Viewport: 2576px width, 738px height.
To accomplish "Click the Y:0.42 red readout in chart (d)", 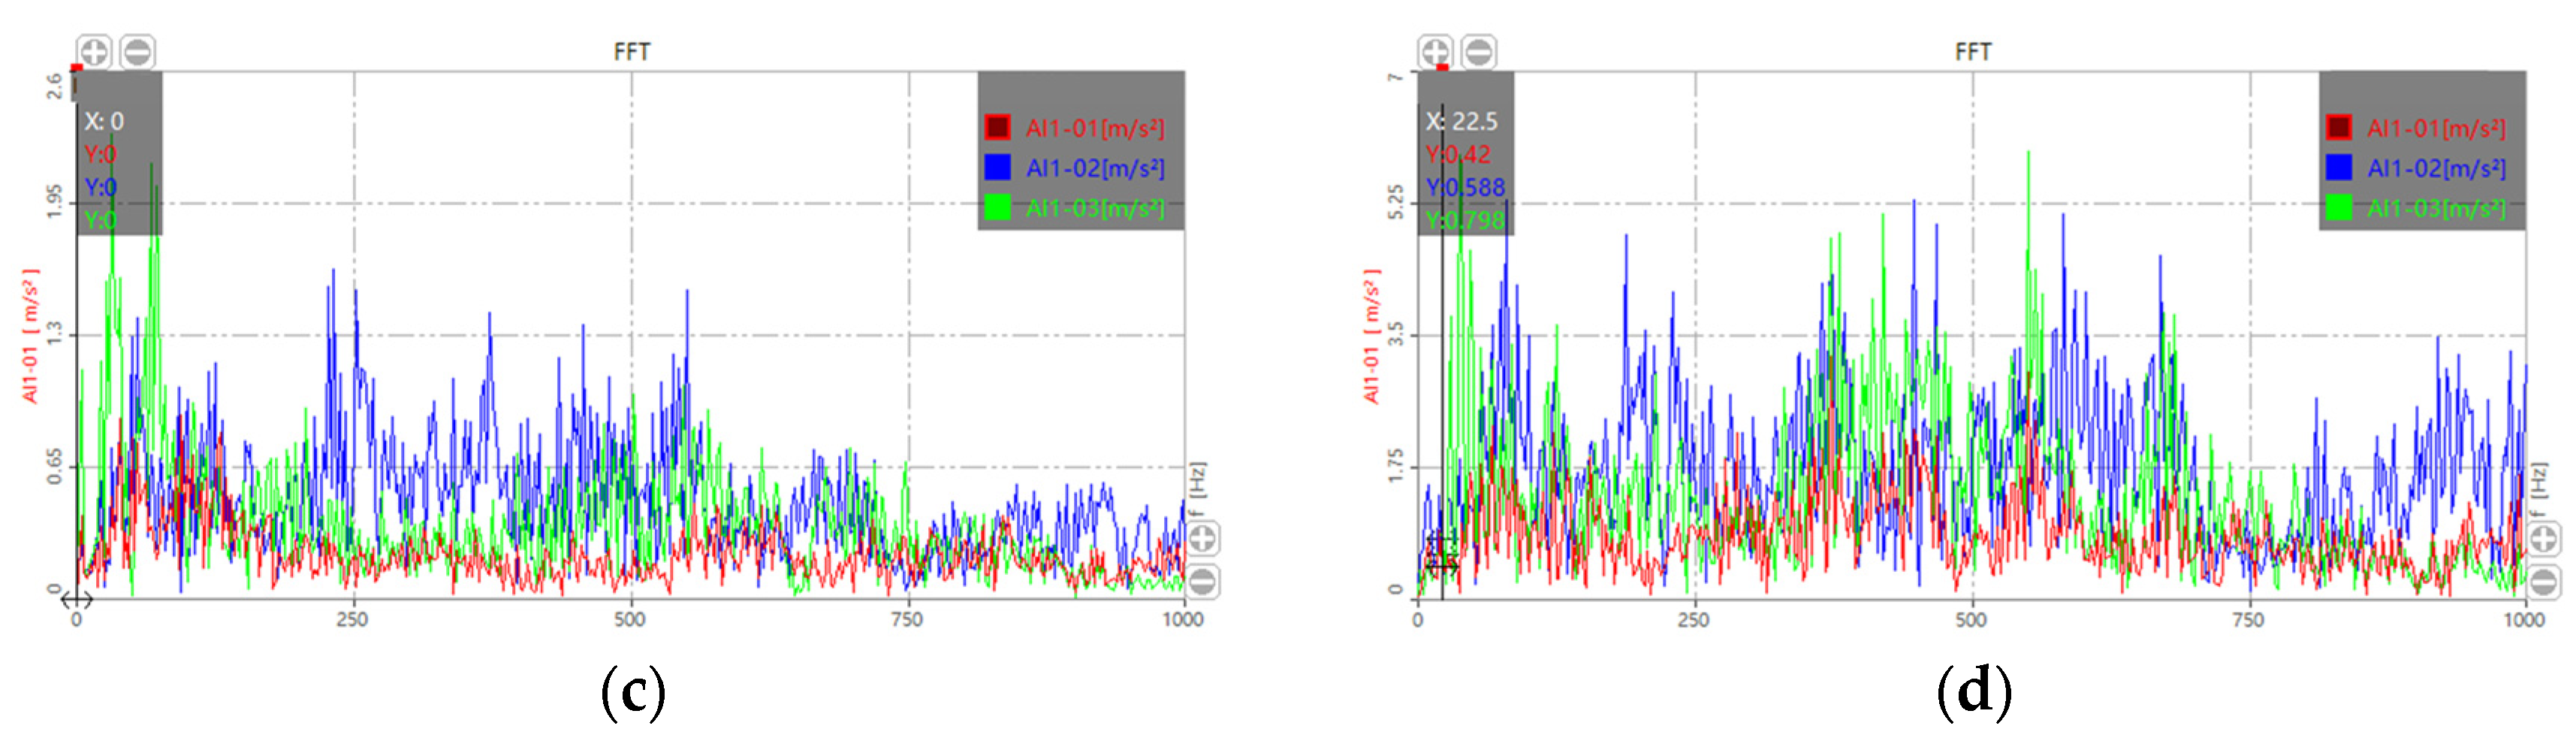I will (x=1458, y=154).
